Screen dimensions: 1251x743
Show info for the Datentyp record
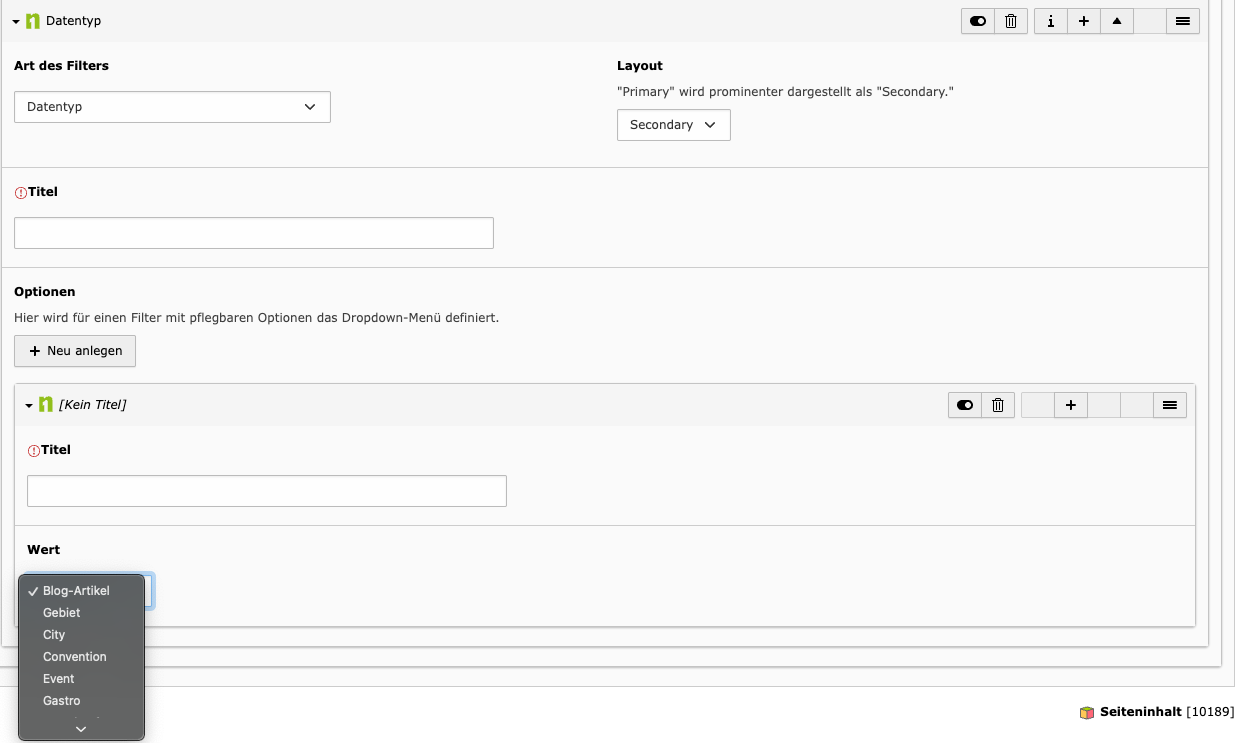point(1050,21)
